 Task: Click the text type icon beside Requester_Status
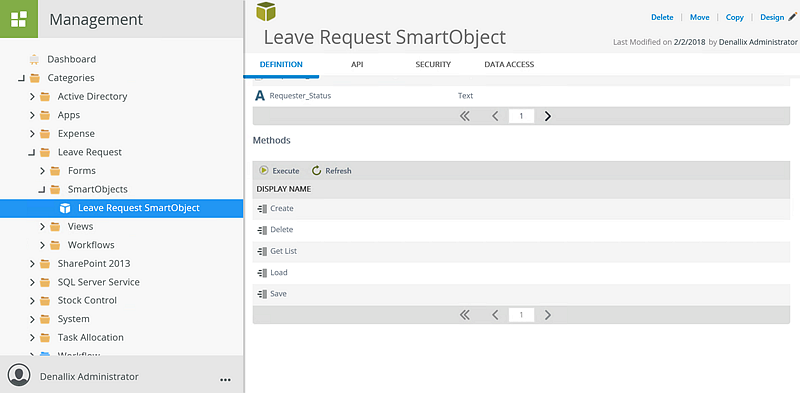(x=260, y=95)
